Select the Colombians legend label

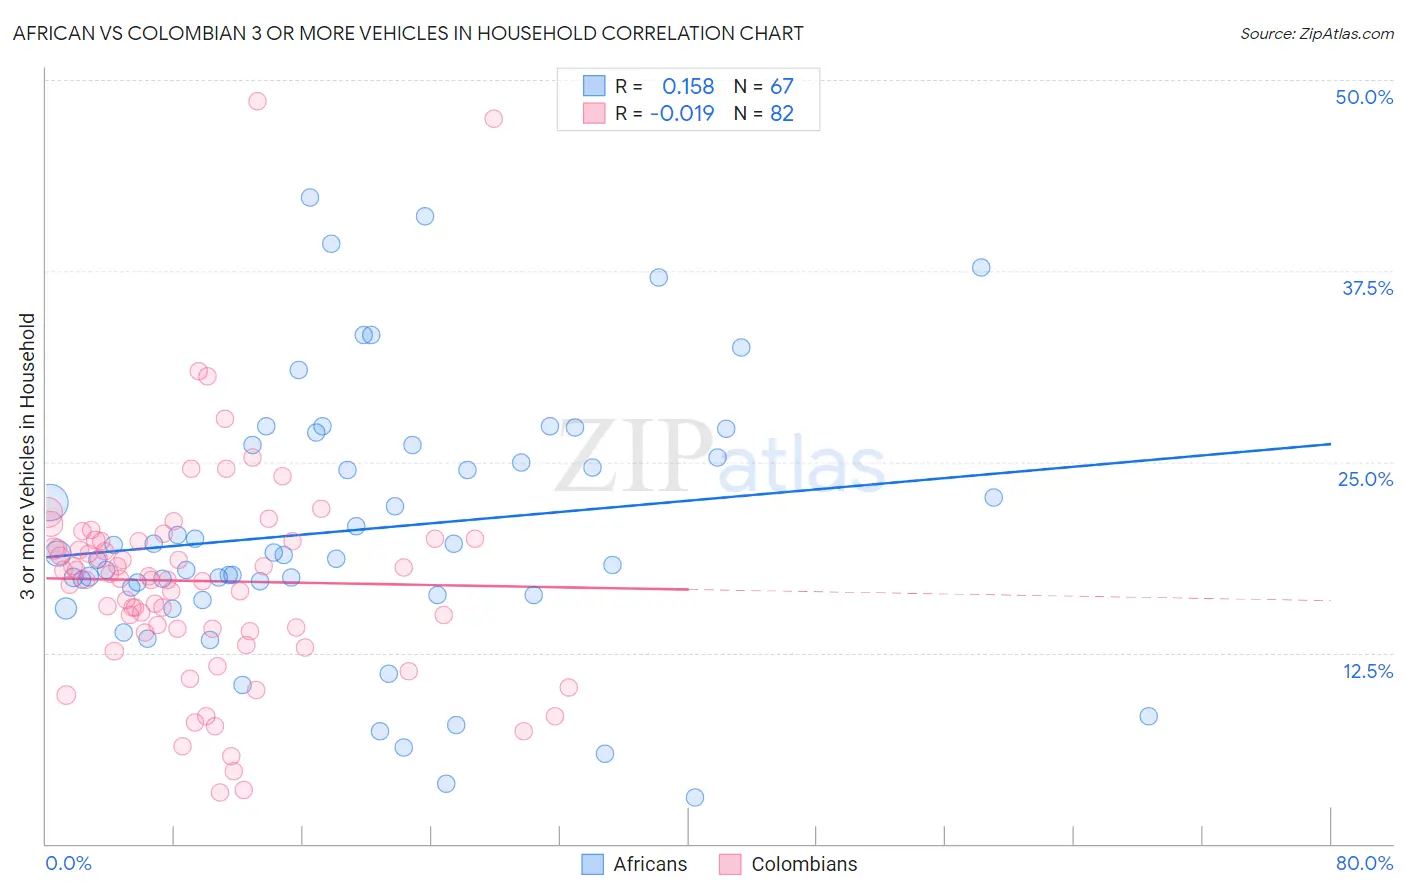coord(804,864)
